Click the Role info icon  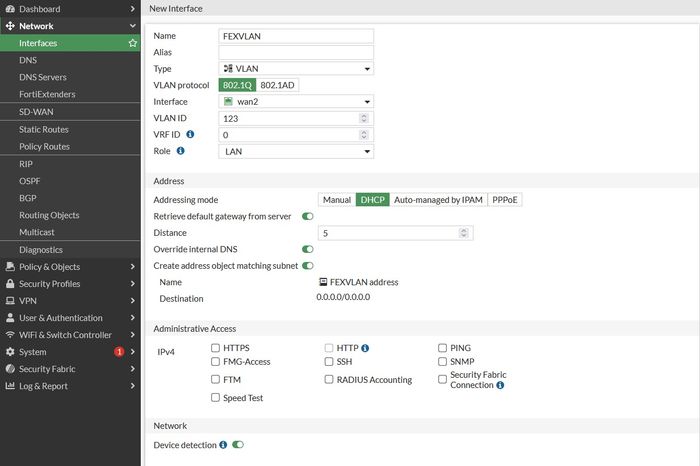pos(180,151)
